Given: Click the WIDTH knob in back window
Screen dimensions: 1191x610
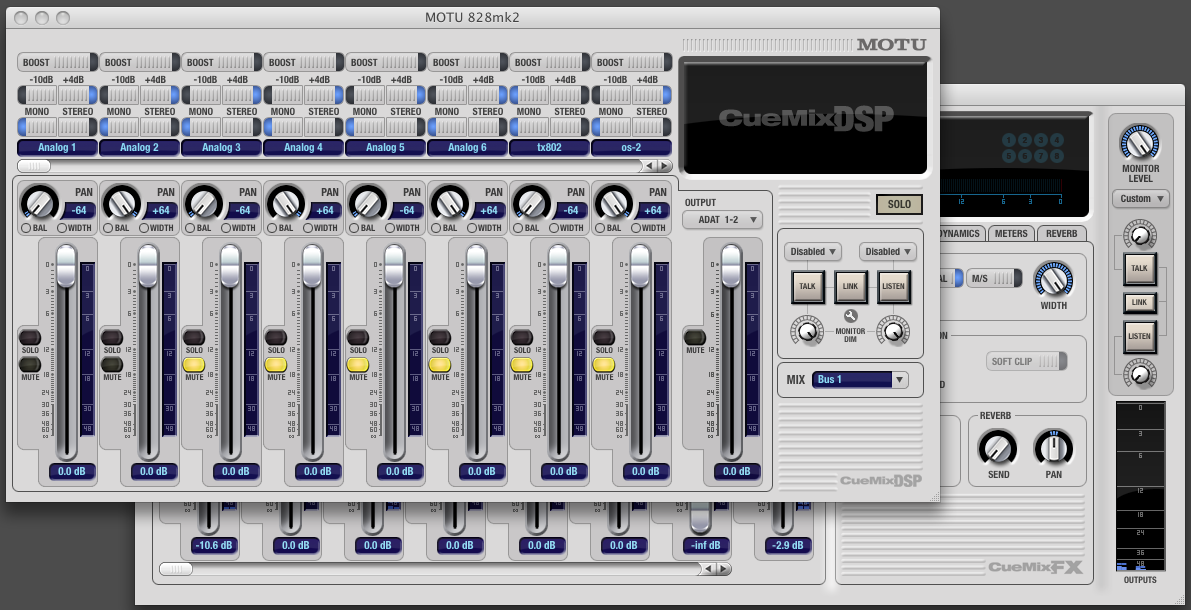Looking at the screenshot, I should (x=1053, y=280).
